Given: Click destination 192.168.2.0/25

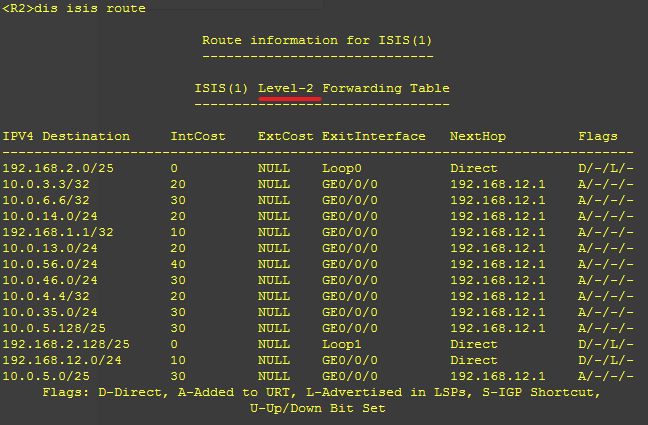Looking at the screenshot, I should tap(58, 168).
